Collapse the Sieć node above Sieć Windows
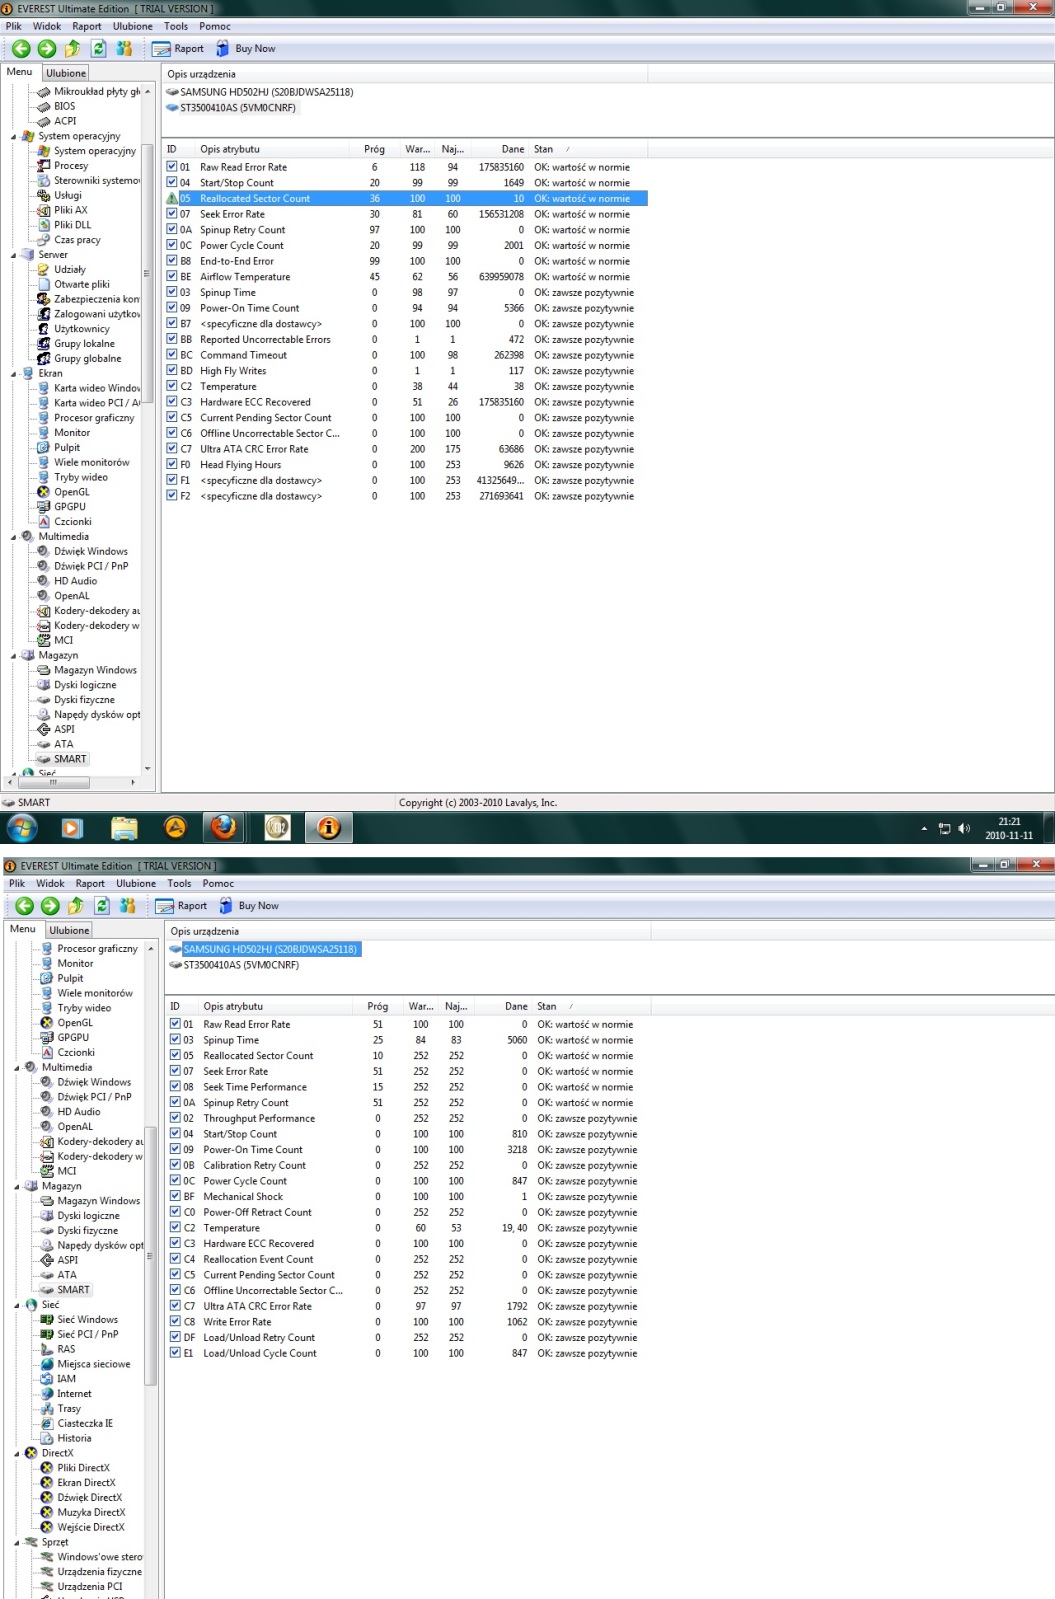This screenshot has width=1055, height=1599. 17,1305
